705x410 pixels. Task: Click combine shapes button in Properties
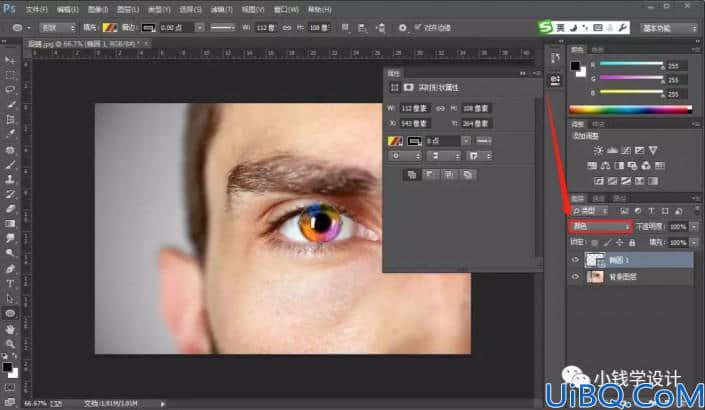tap(411, 174)
